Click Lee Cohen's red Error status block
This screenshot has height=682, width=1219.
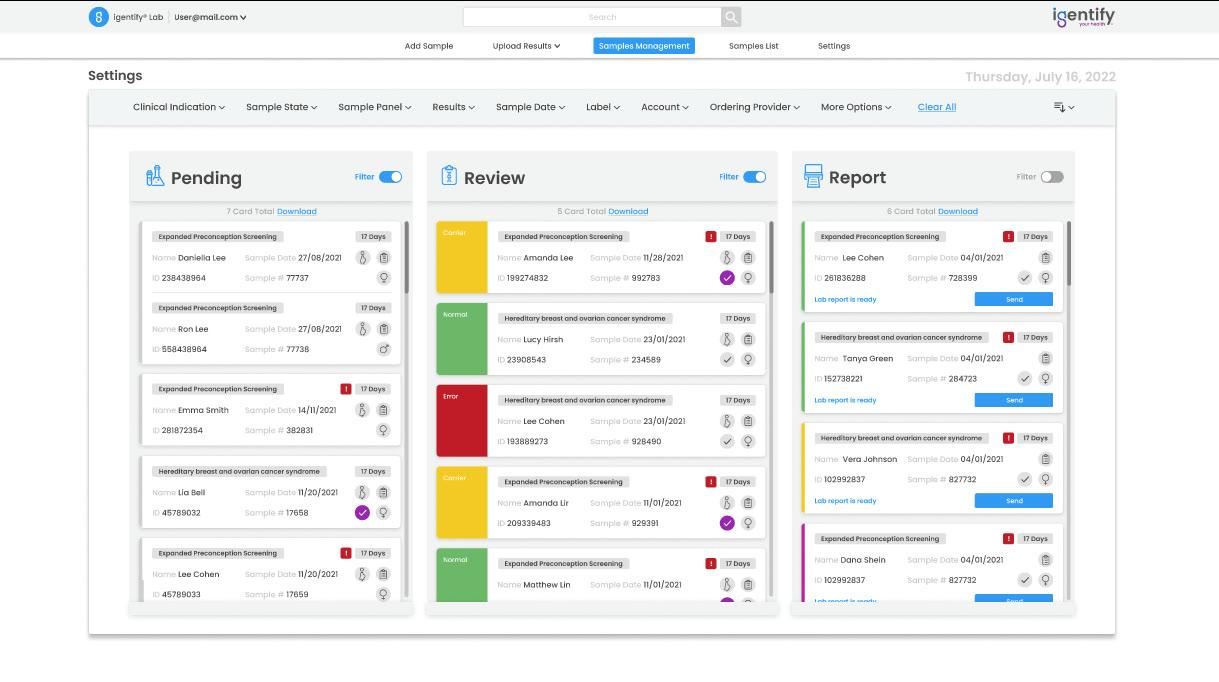462,421
